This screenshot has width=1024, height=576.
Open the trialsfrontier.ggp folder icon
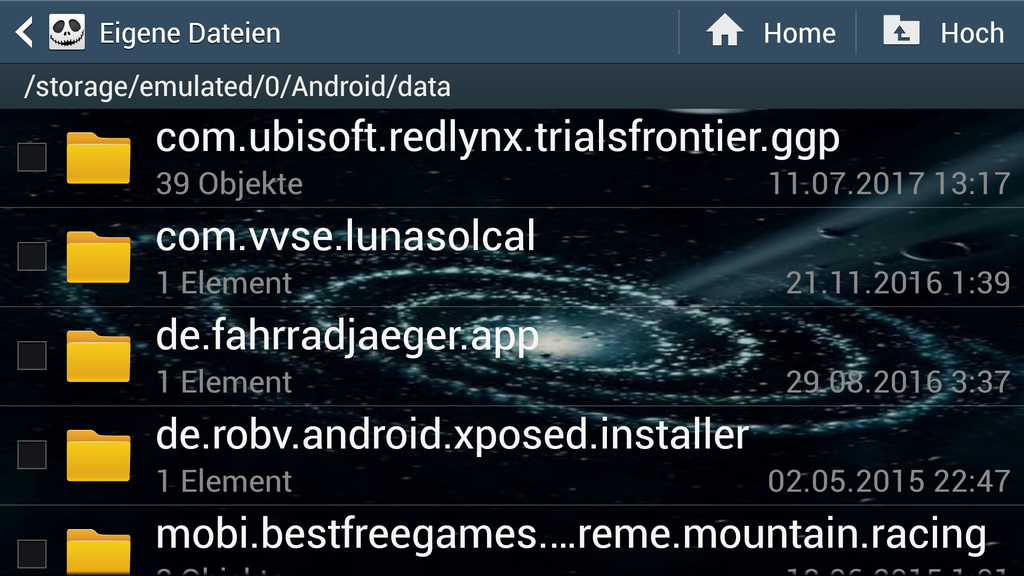pos(98,157)
